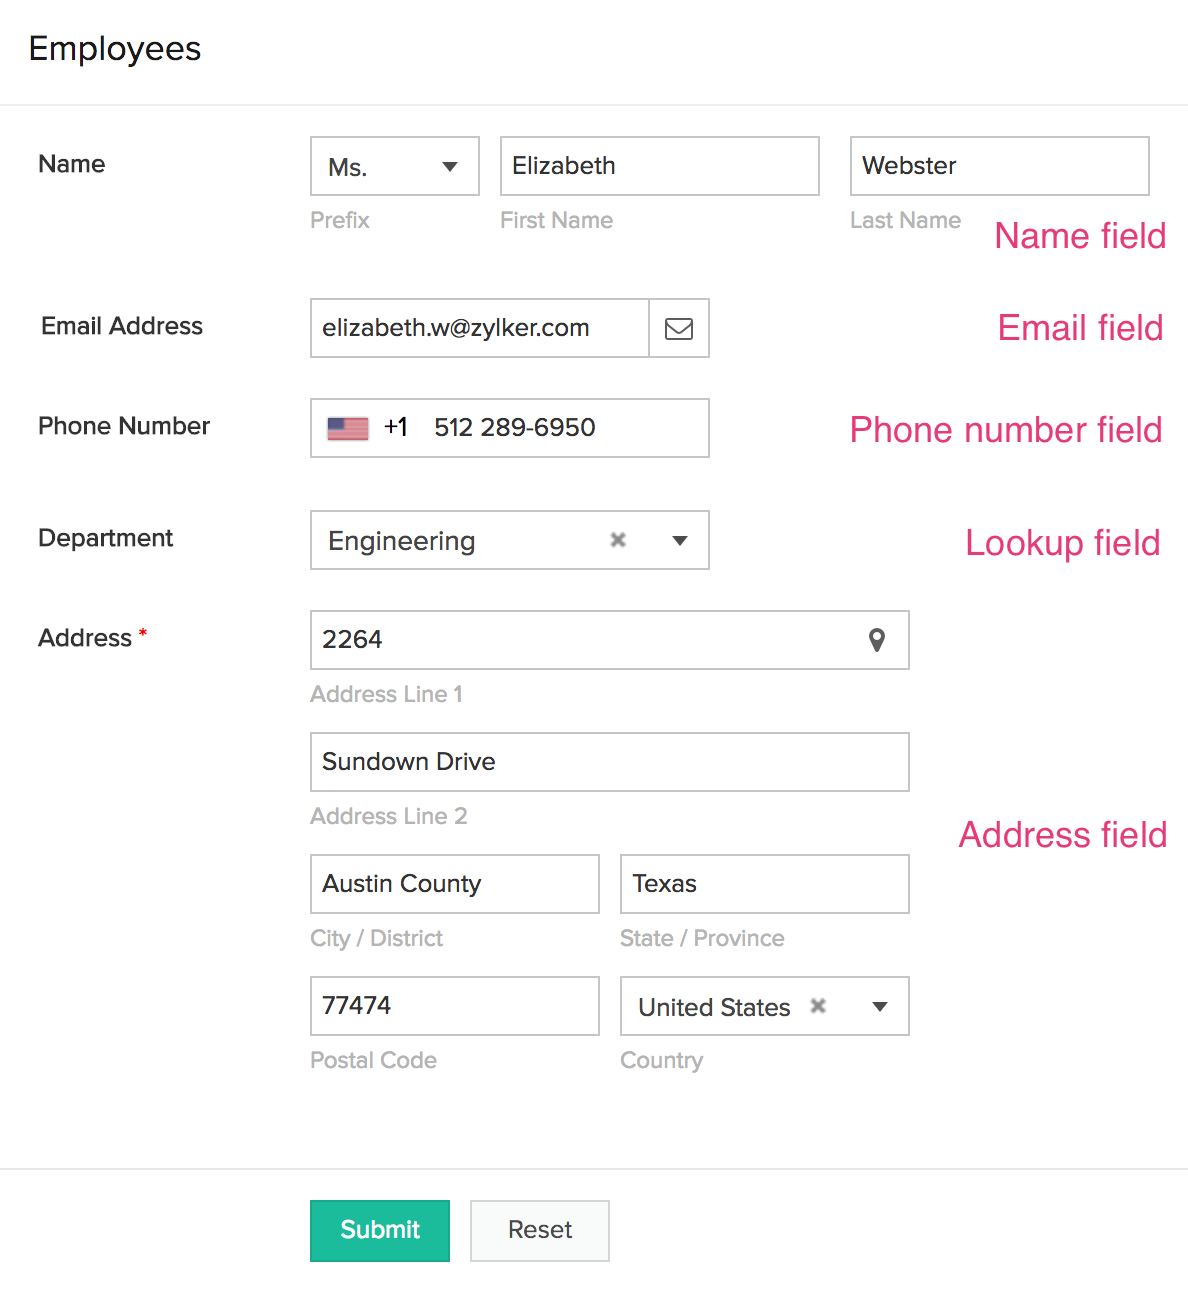Image resolution: width=1188 pixels, height=1298 pixels.
Task: Click Address Line 2 field Sundown Drive
Action: click(x=610, y=762)
